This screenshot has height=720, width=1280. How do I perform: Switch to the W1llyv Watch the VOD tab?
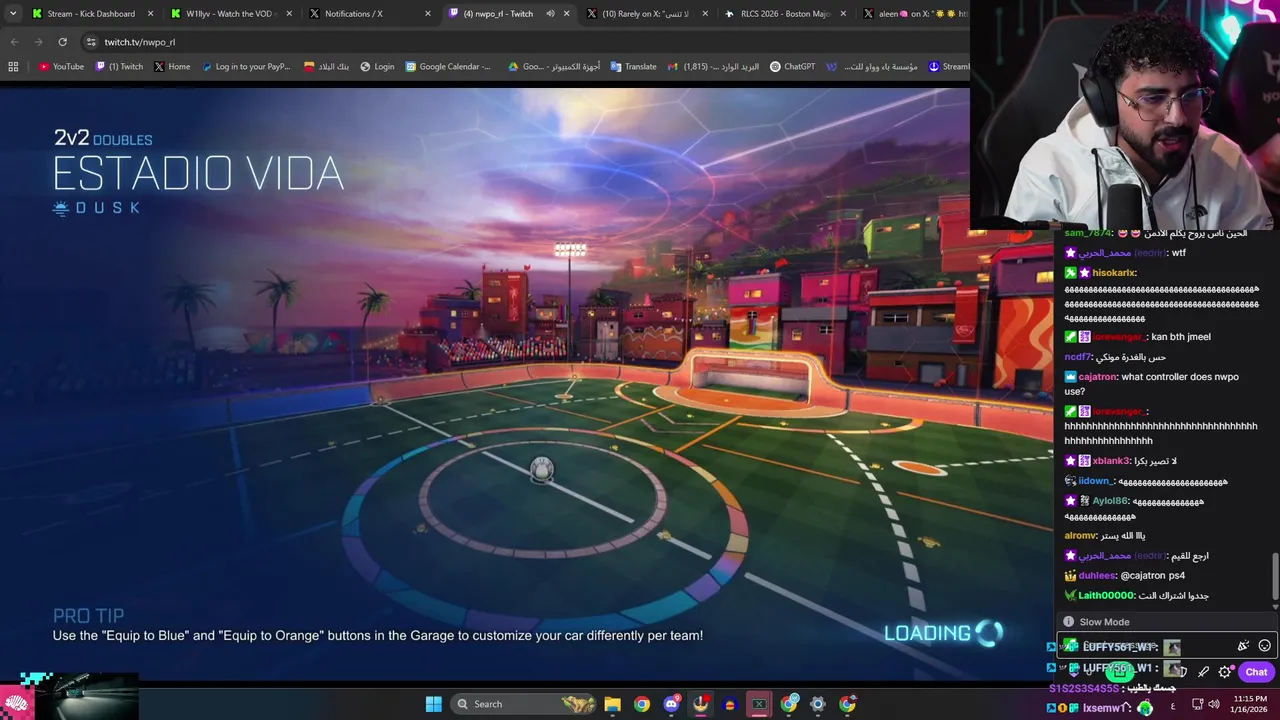pyautogui.click(x=230, y=14)
